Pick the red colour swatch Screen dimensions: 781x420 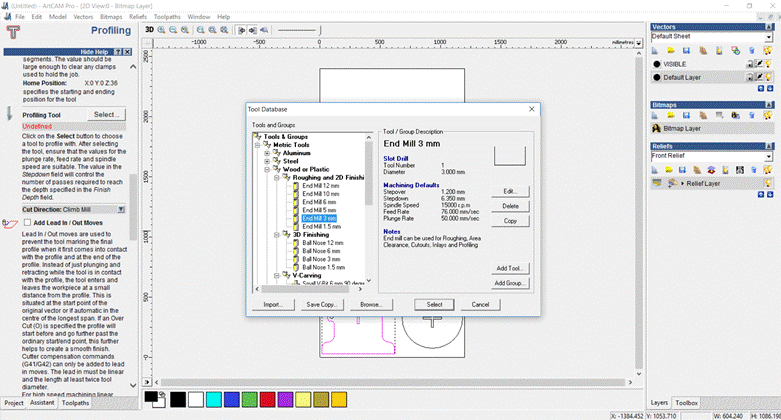[x=267, y=400]
